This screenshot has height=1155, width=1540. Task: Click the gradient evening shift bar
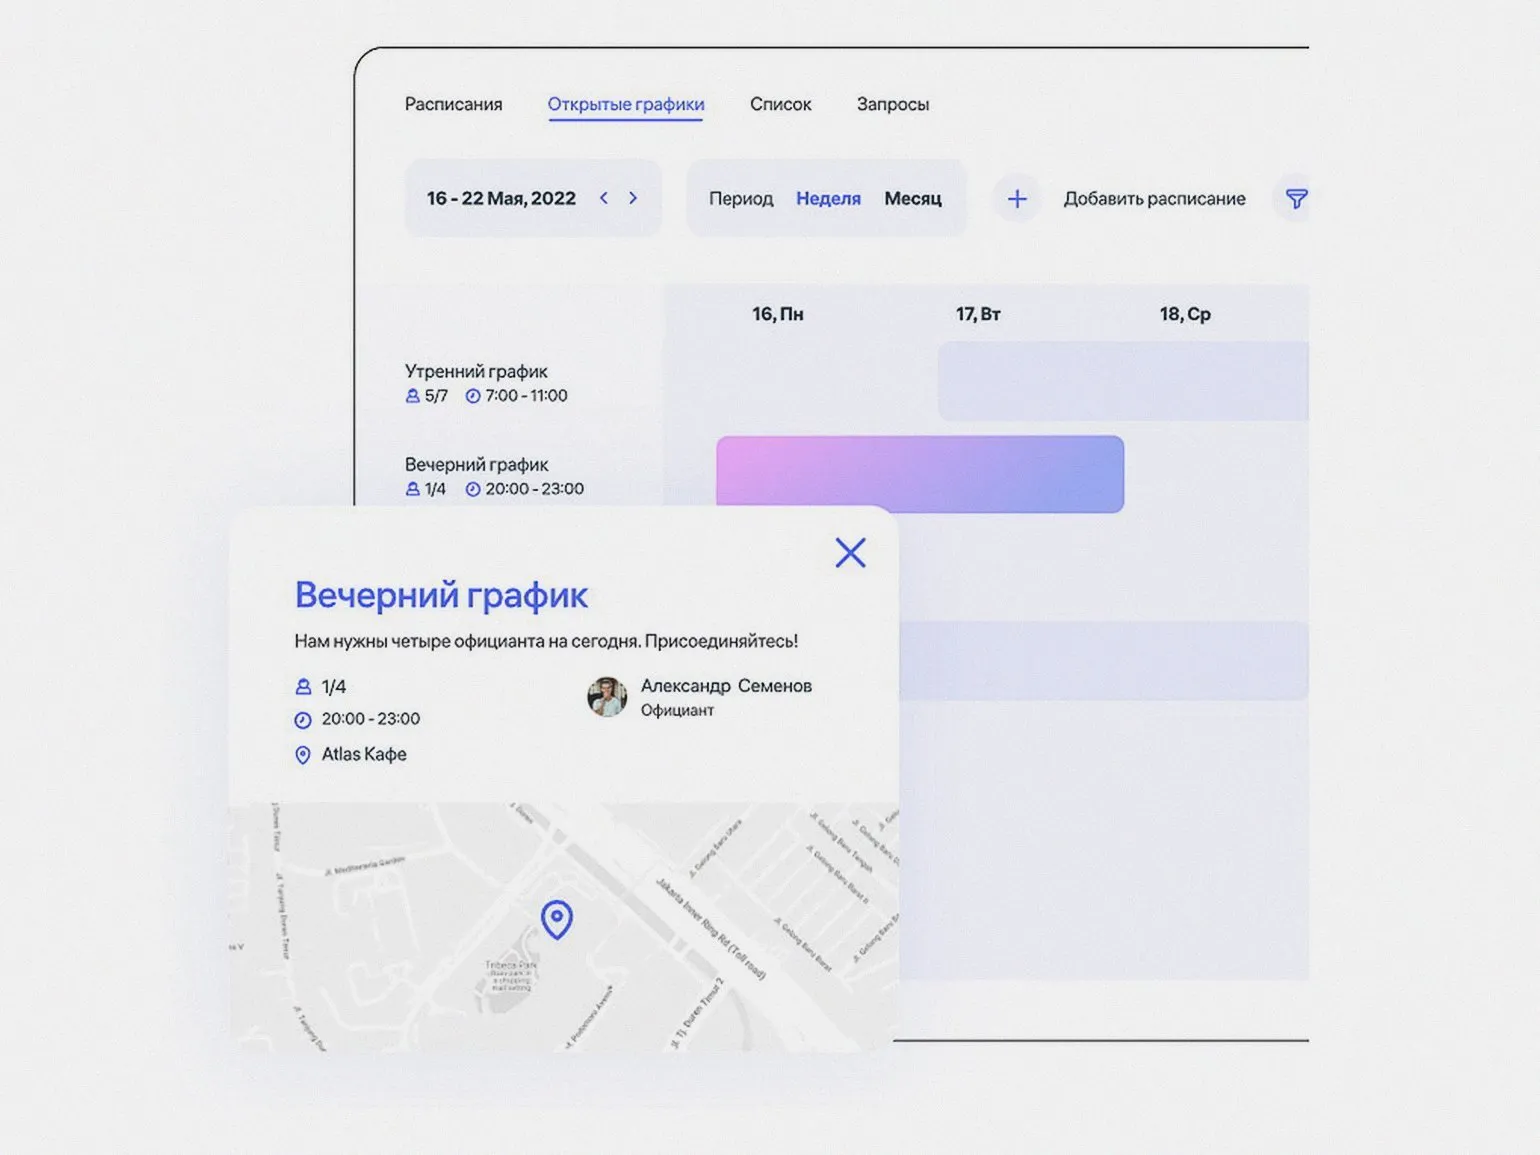click(x=919, y=473)
